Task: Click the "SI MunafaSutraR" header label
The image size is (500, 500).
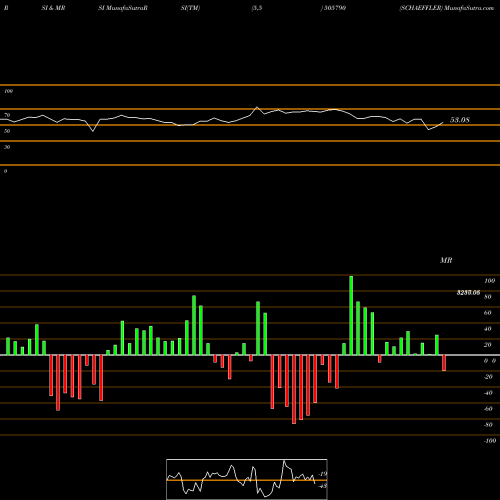Action: click(123, 8)
